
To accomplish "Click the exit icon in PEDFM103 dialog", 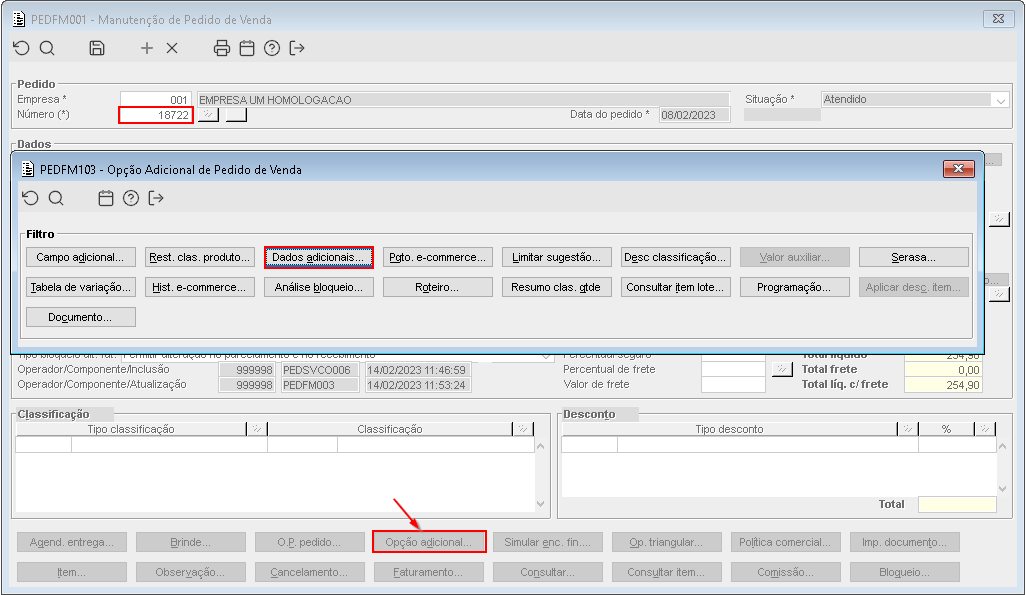I will click(156, 198).
